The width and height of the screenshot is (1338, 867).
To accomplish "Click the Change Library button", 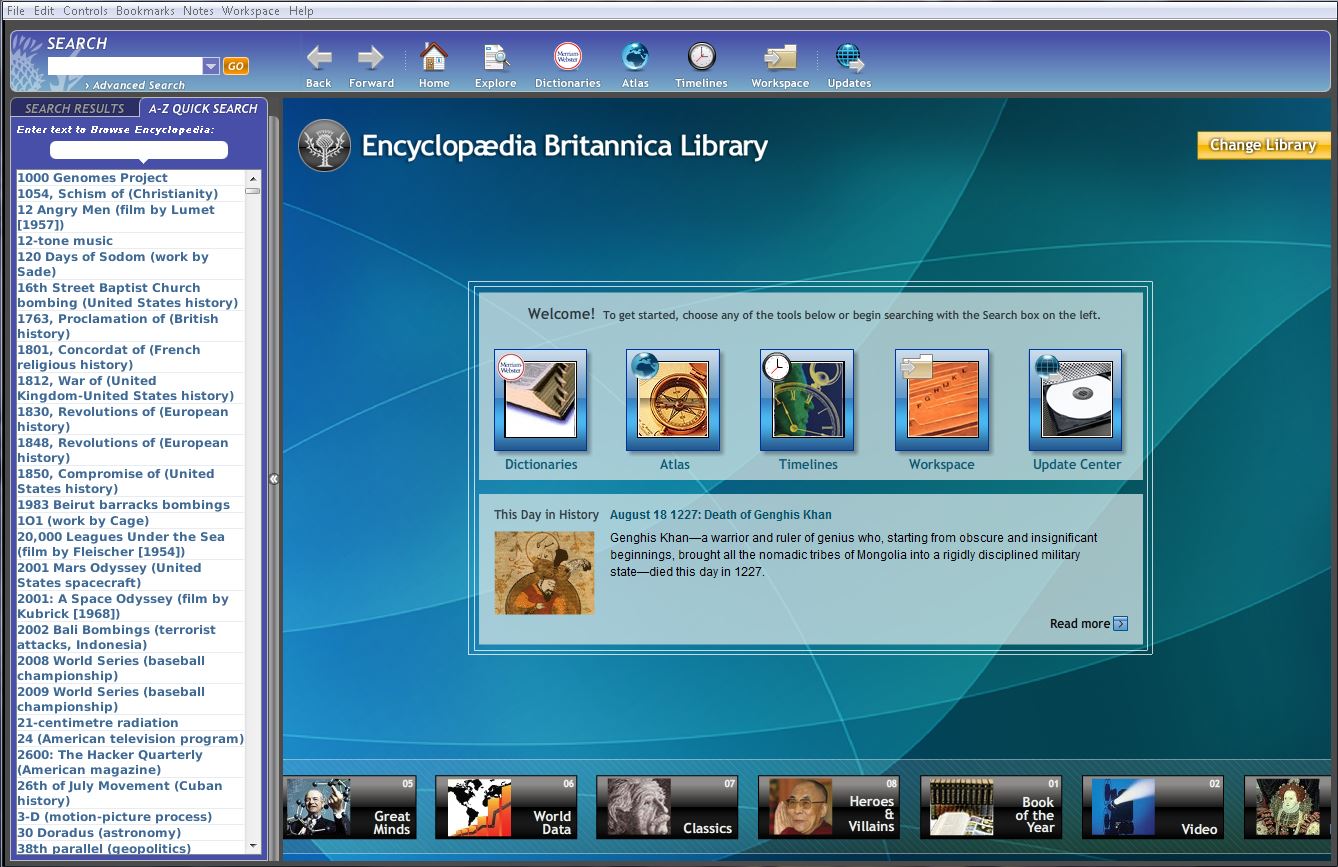I will click(1262, 145).
